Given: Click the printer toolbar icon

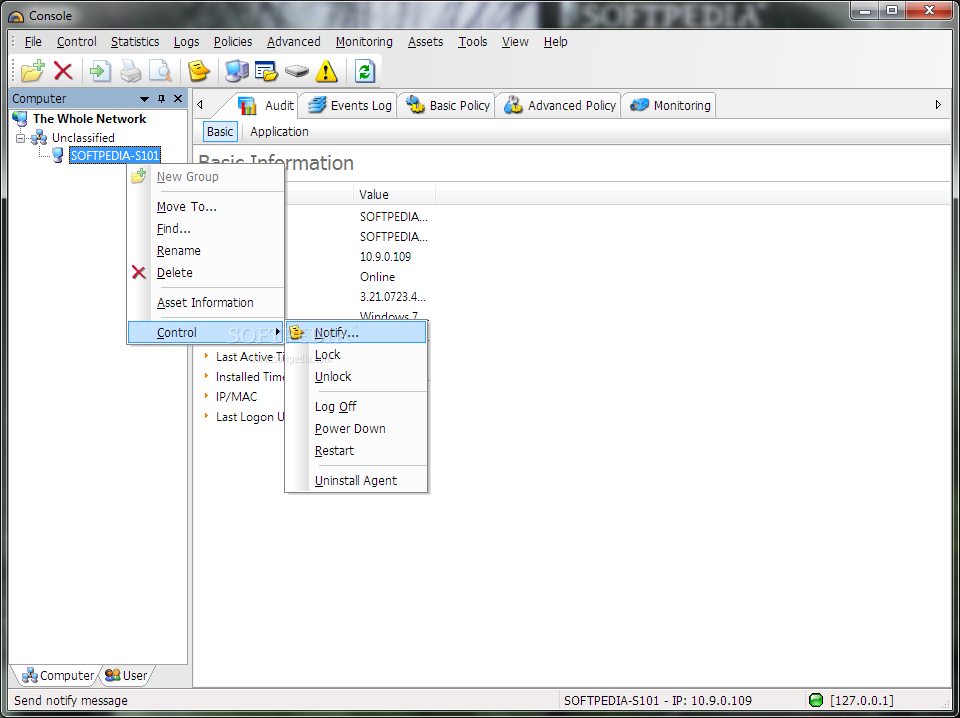Looking at the screenshot, I should pyautogui.click(x=130, y=71).
